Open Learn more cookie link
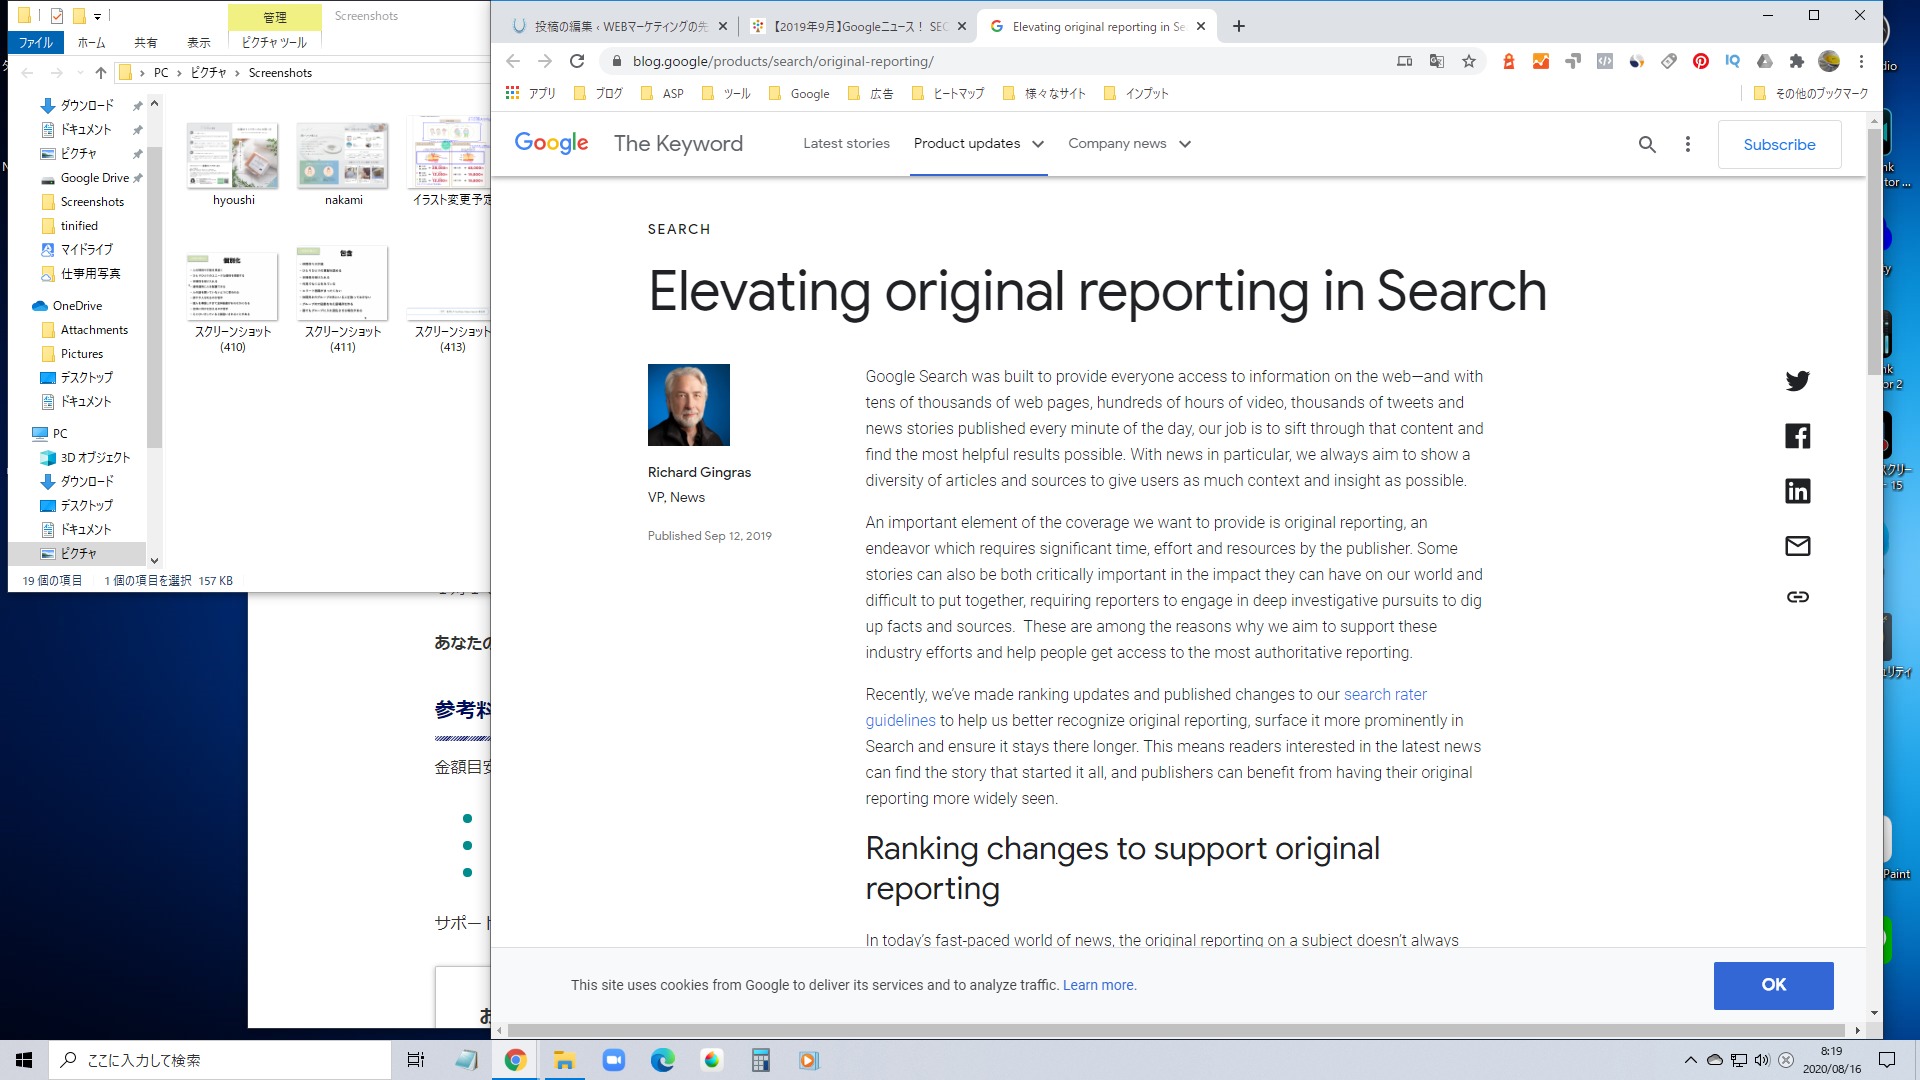1920x1080 pixels. [x=1098, y=985]
